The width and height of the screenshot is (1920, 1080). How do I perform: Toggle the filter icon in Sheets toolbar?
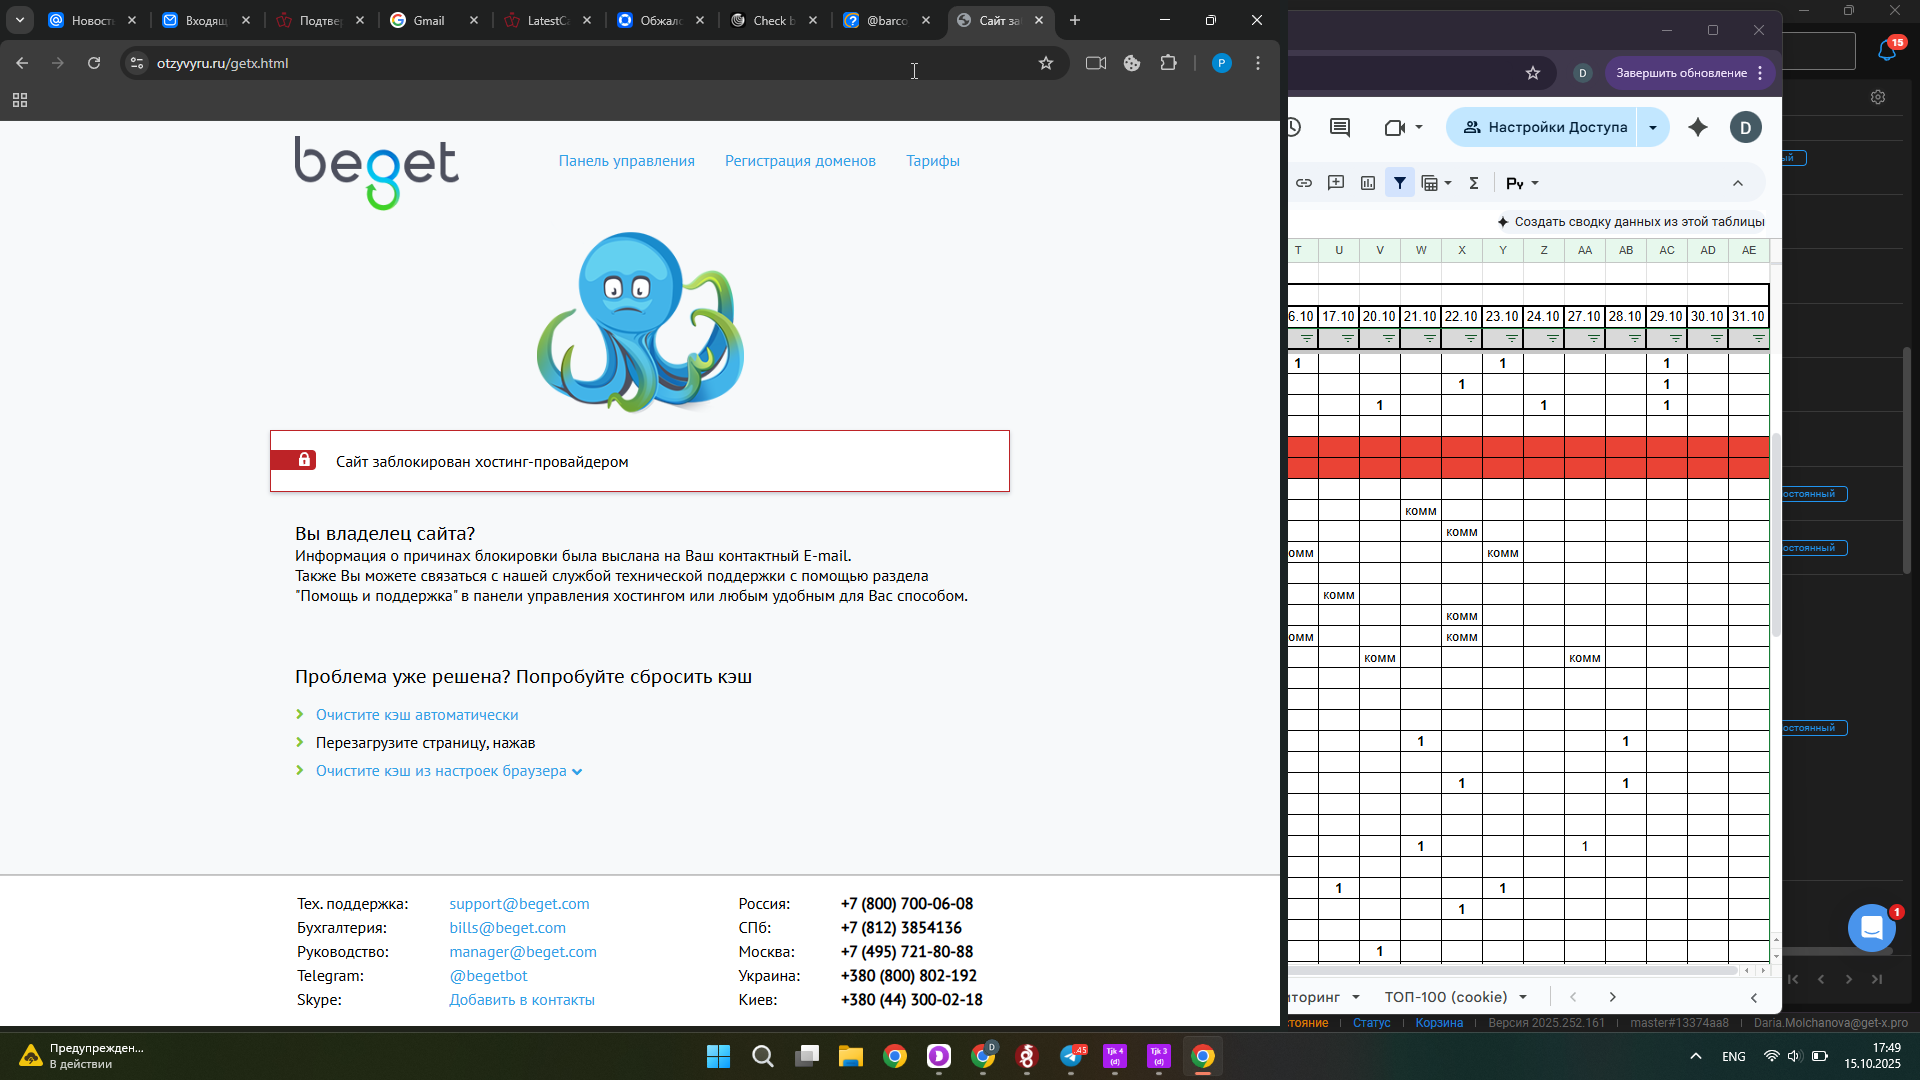point(1400,183)
